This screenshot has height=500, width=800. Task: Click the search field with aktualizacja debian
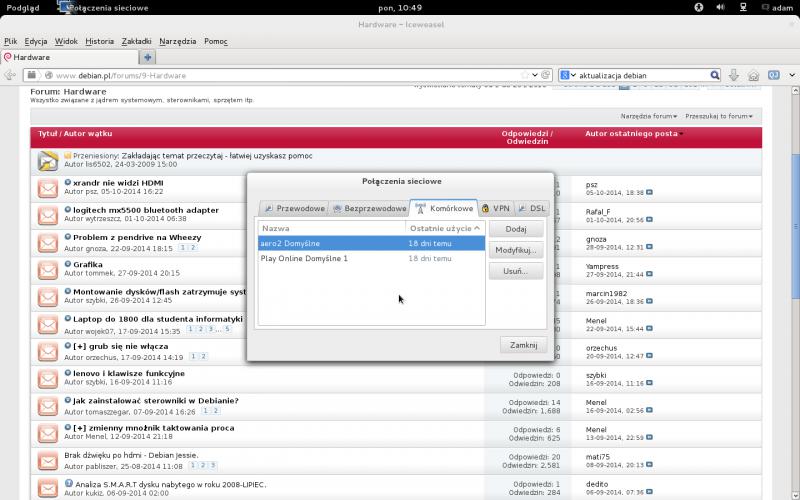click(640, 75)
